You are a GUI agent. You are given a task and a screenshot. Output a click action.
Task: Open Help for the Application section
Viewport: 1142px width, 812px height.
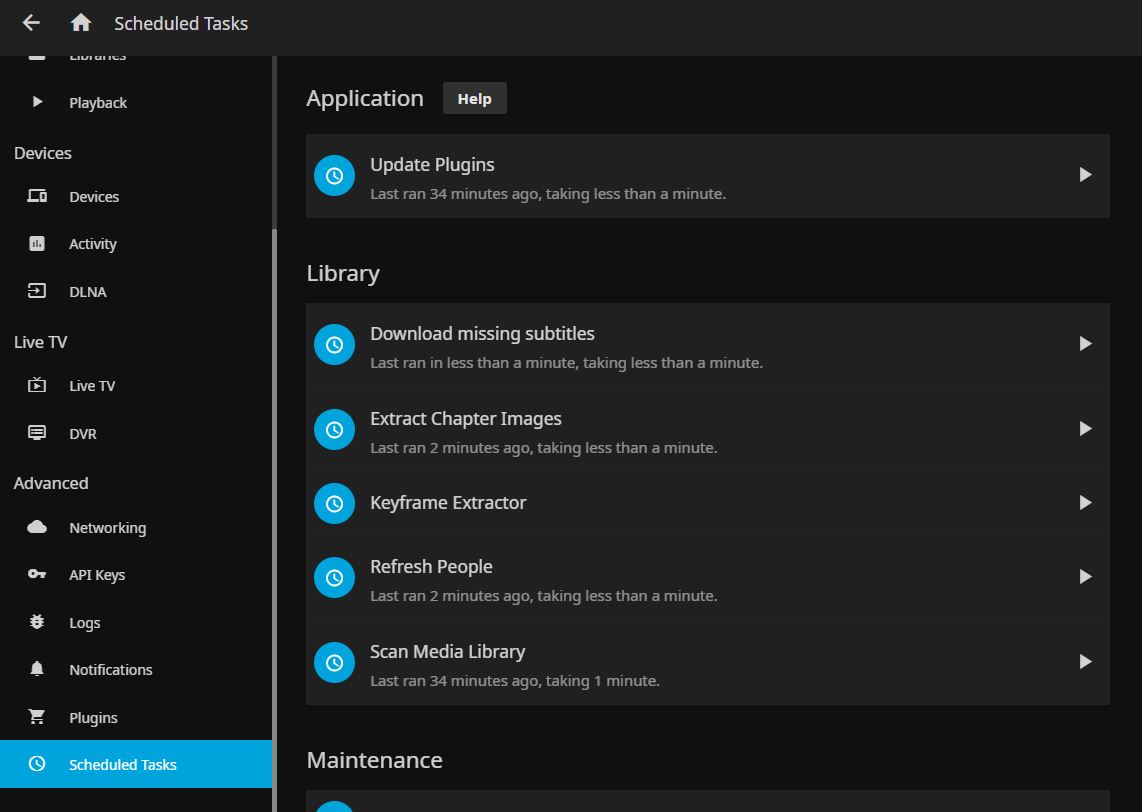(474, 98)
